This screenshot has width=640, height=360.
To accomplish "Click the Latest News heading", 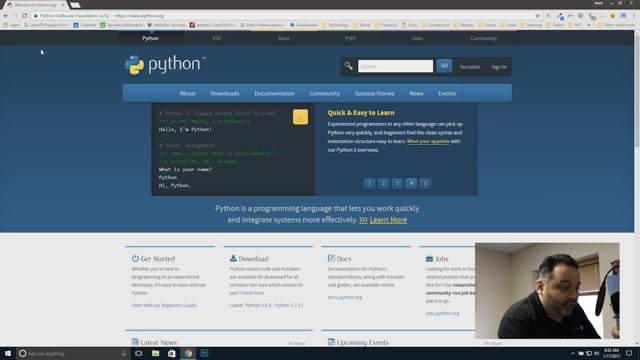I will [x=158, y=342].
